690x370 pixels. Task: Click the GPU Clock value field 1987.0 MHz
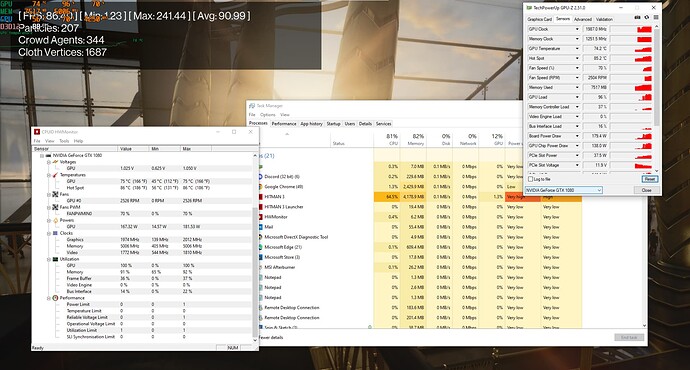pyautogui.click(x=595, y=29)
